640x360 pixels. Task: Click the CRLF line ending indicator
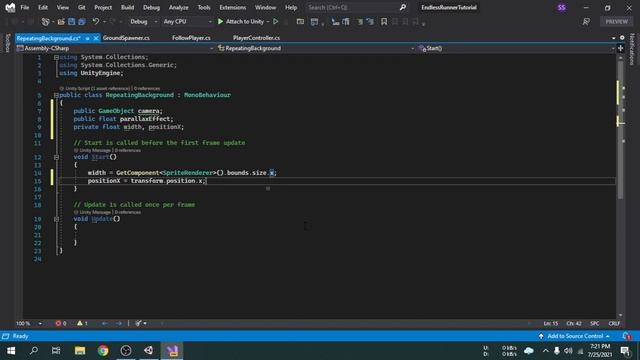[x=614, y=323]
